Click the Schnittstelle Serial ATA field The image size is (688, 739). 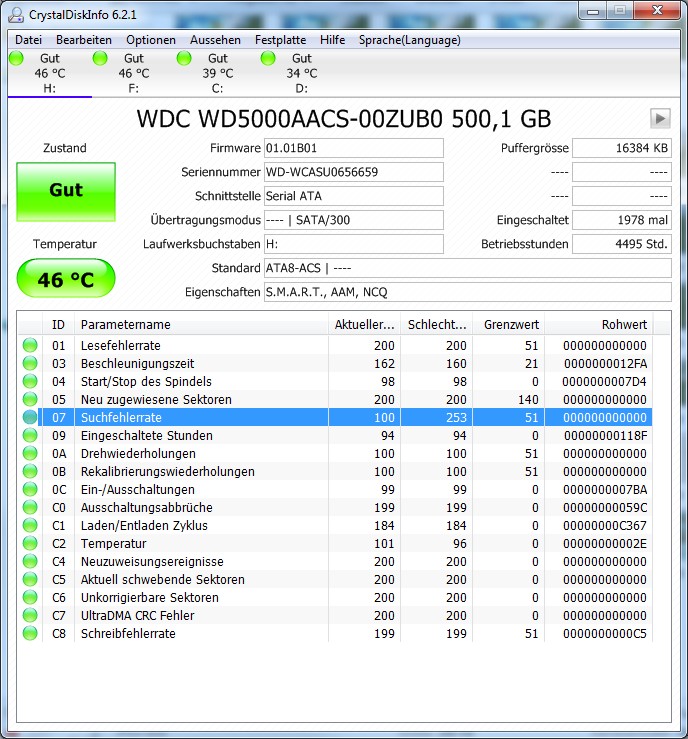(x=353, y=196)
